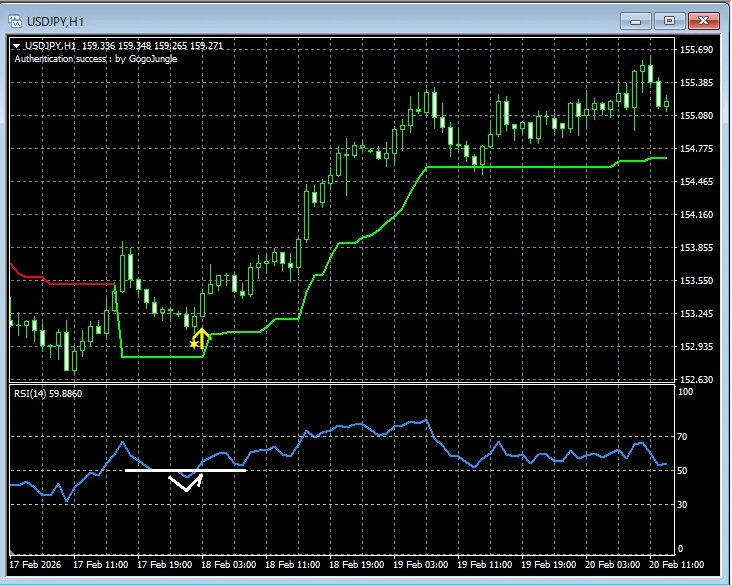The width and height of the screenshot is (732, 585).
Task: Click the 155.690 price scale label
Action: (697, 50)
